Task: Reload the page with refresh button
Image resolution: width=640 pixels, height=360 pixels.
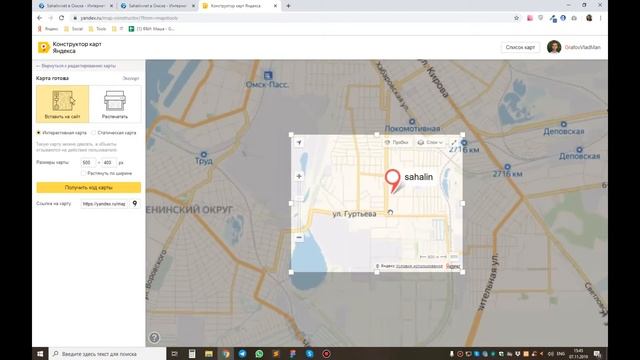Action: [62, 18]
